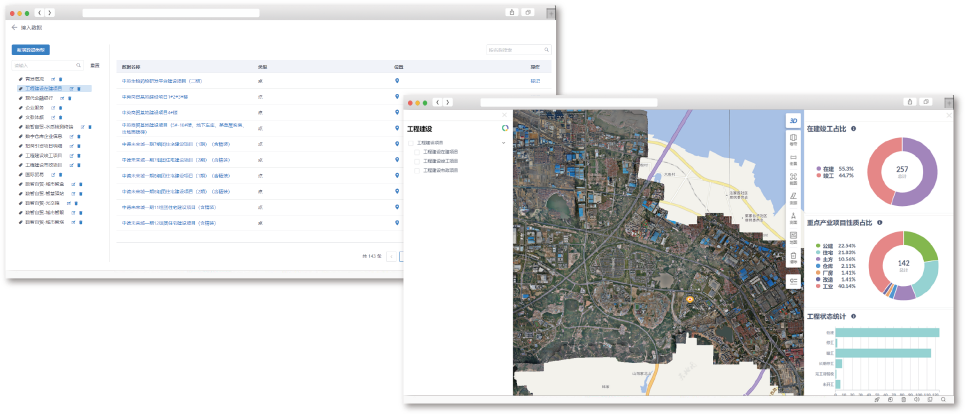Click the blue button above the left search box
The width and height of the screenshot is (965, 414).
click(31, 49)
